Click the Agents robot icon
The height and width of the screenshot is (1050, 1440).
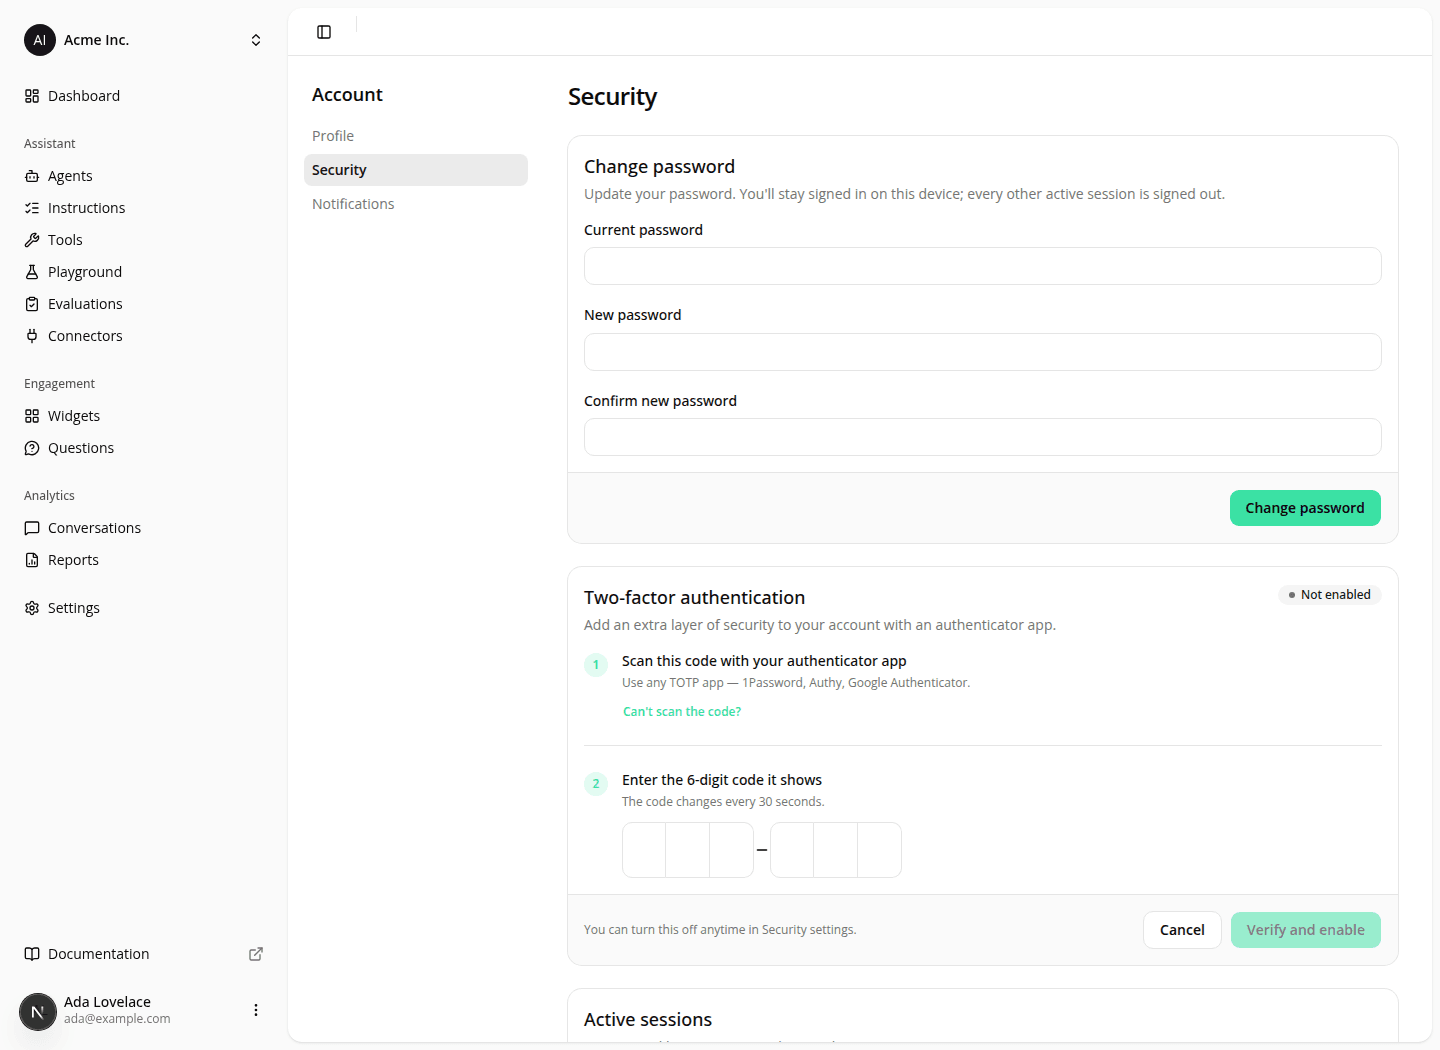32,176
